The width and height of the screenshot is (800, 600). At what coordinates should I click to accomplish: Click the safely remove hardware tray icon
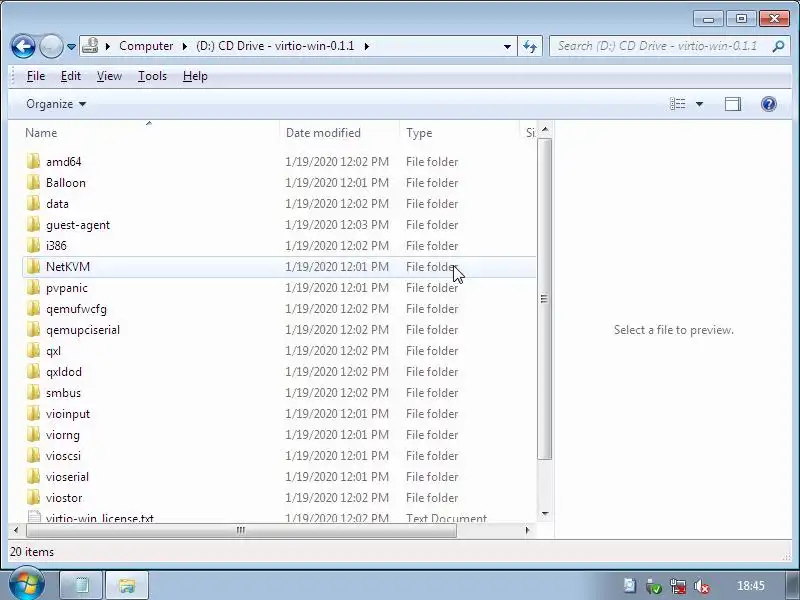tap(654, 586)
